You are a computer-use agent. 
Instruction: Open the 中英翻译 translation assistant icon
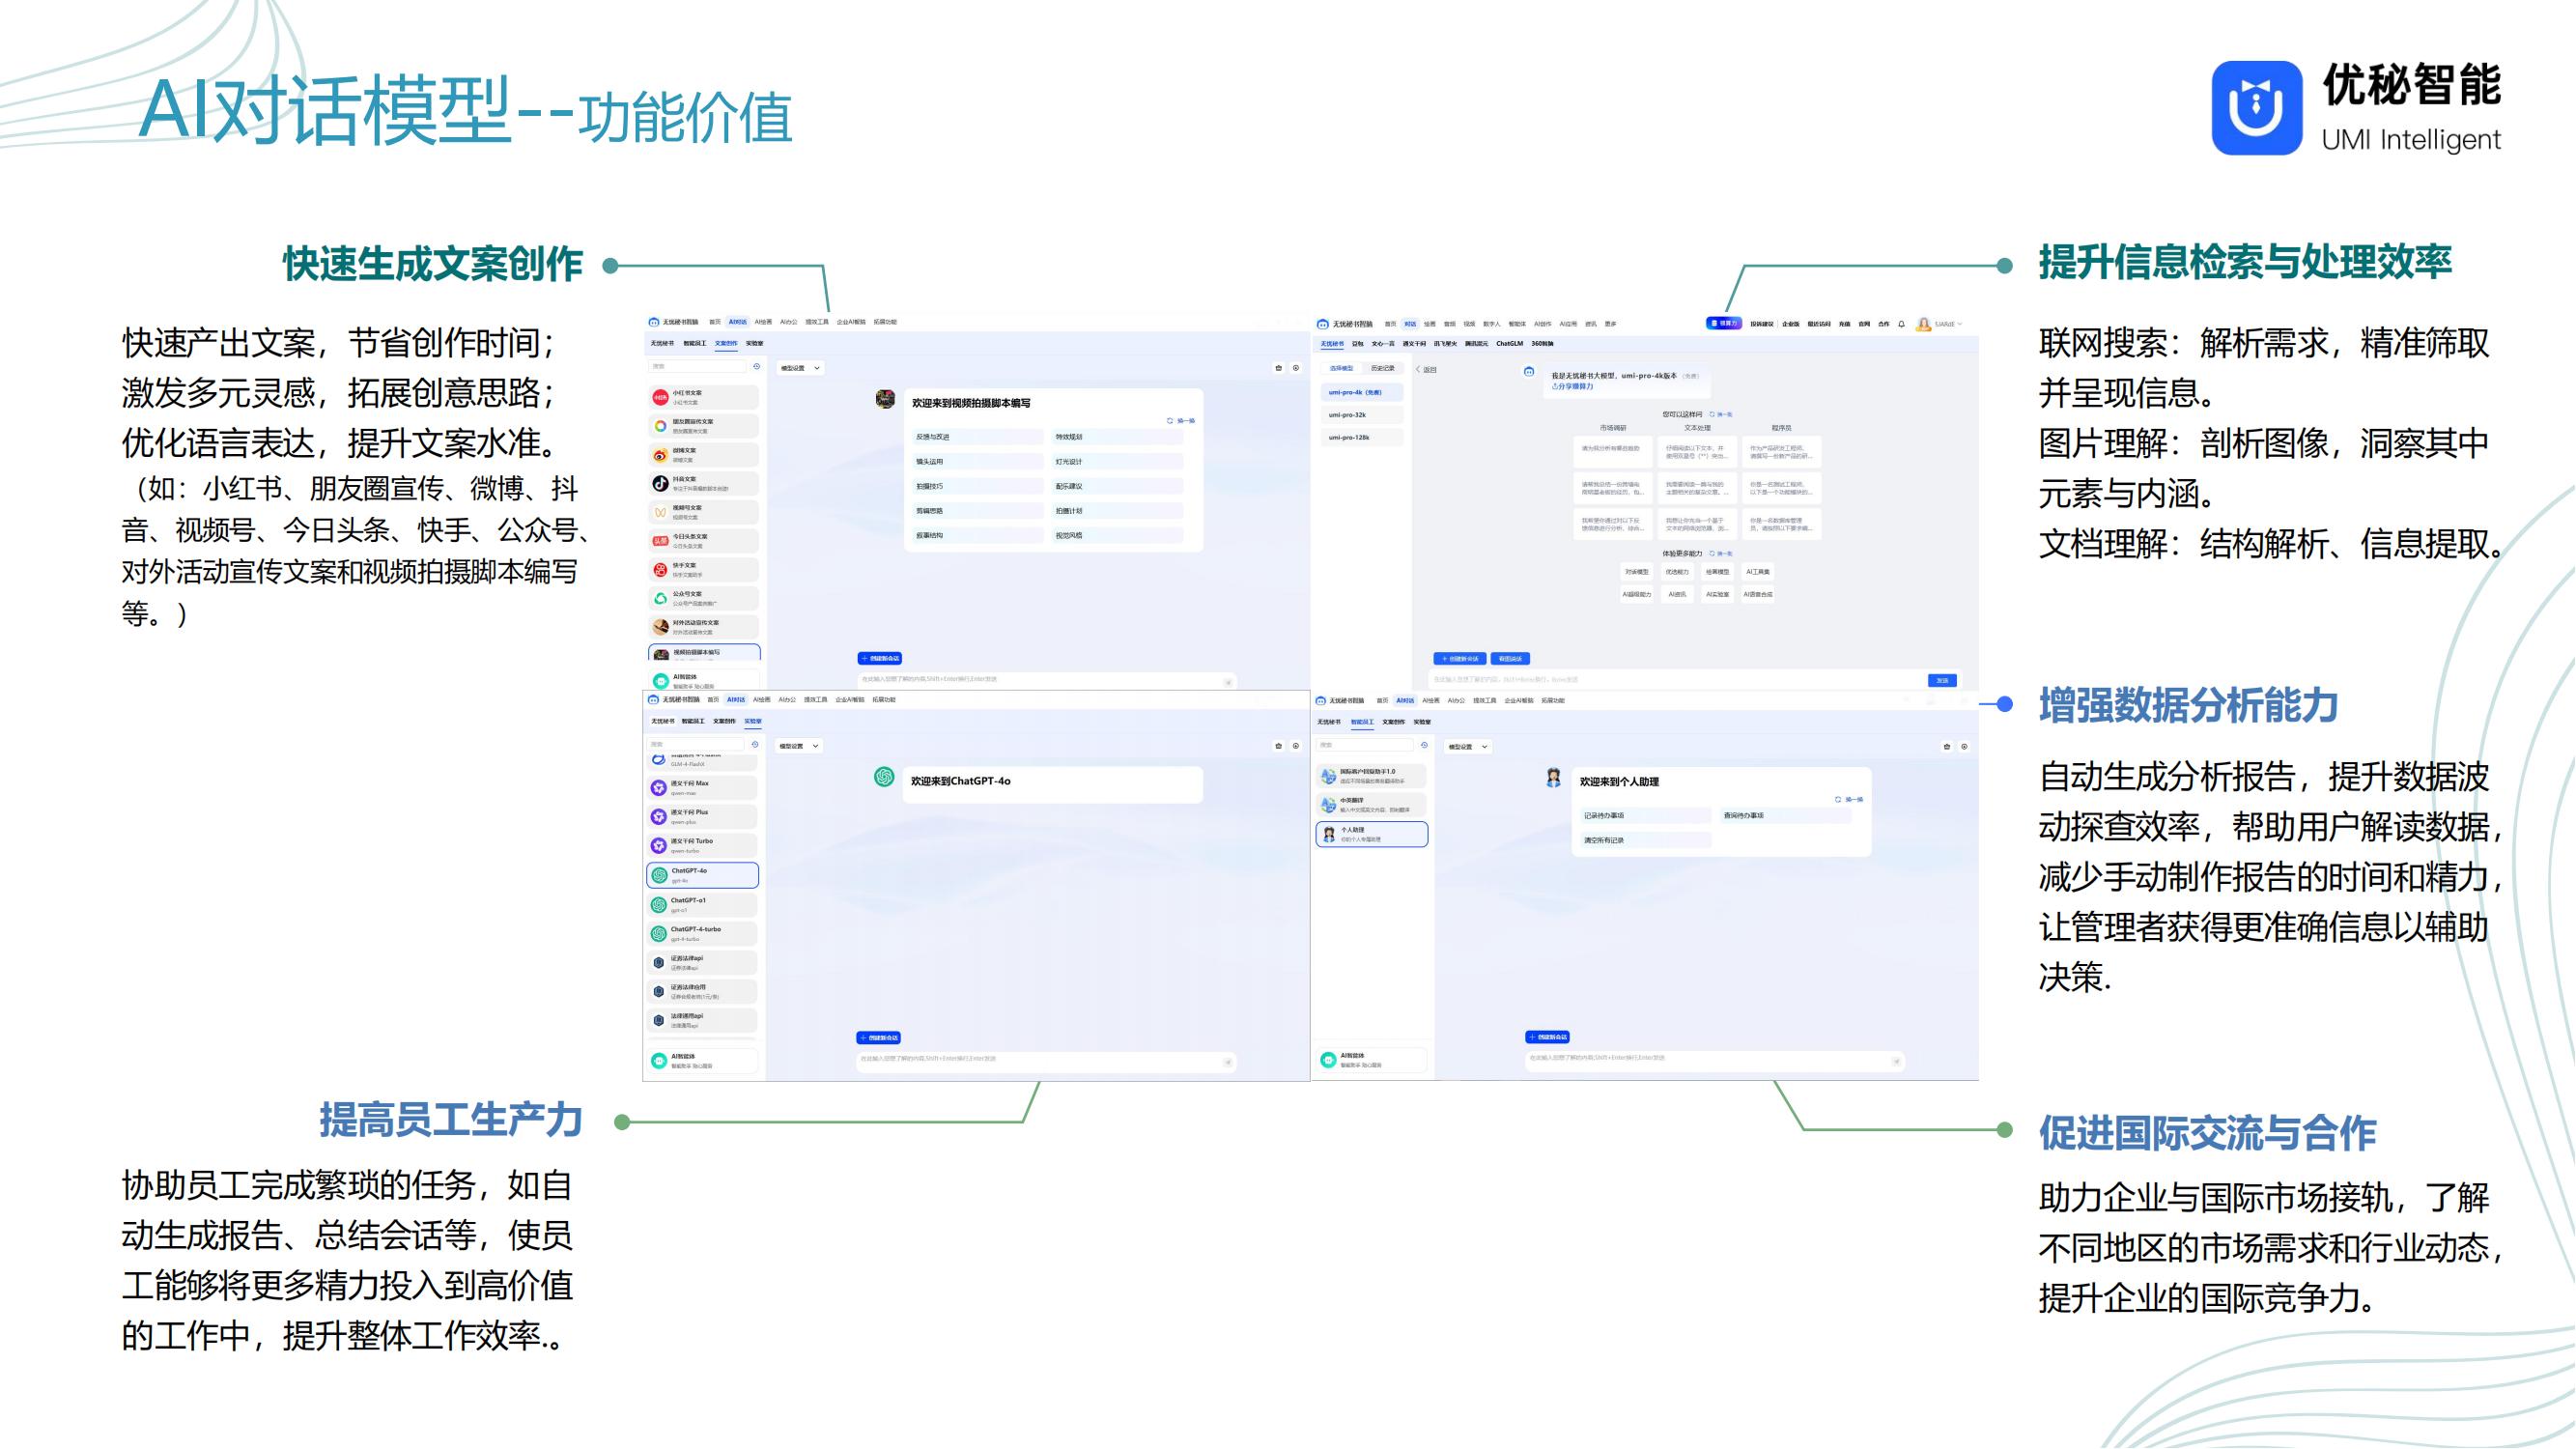(x=1328, y=805)
